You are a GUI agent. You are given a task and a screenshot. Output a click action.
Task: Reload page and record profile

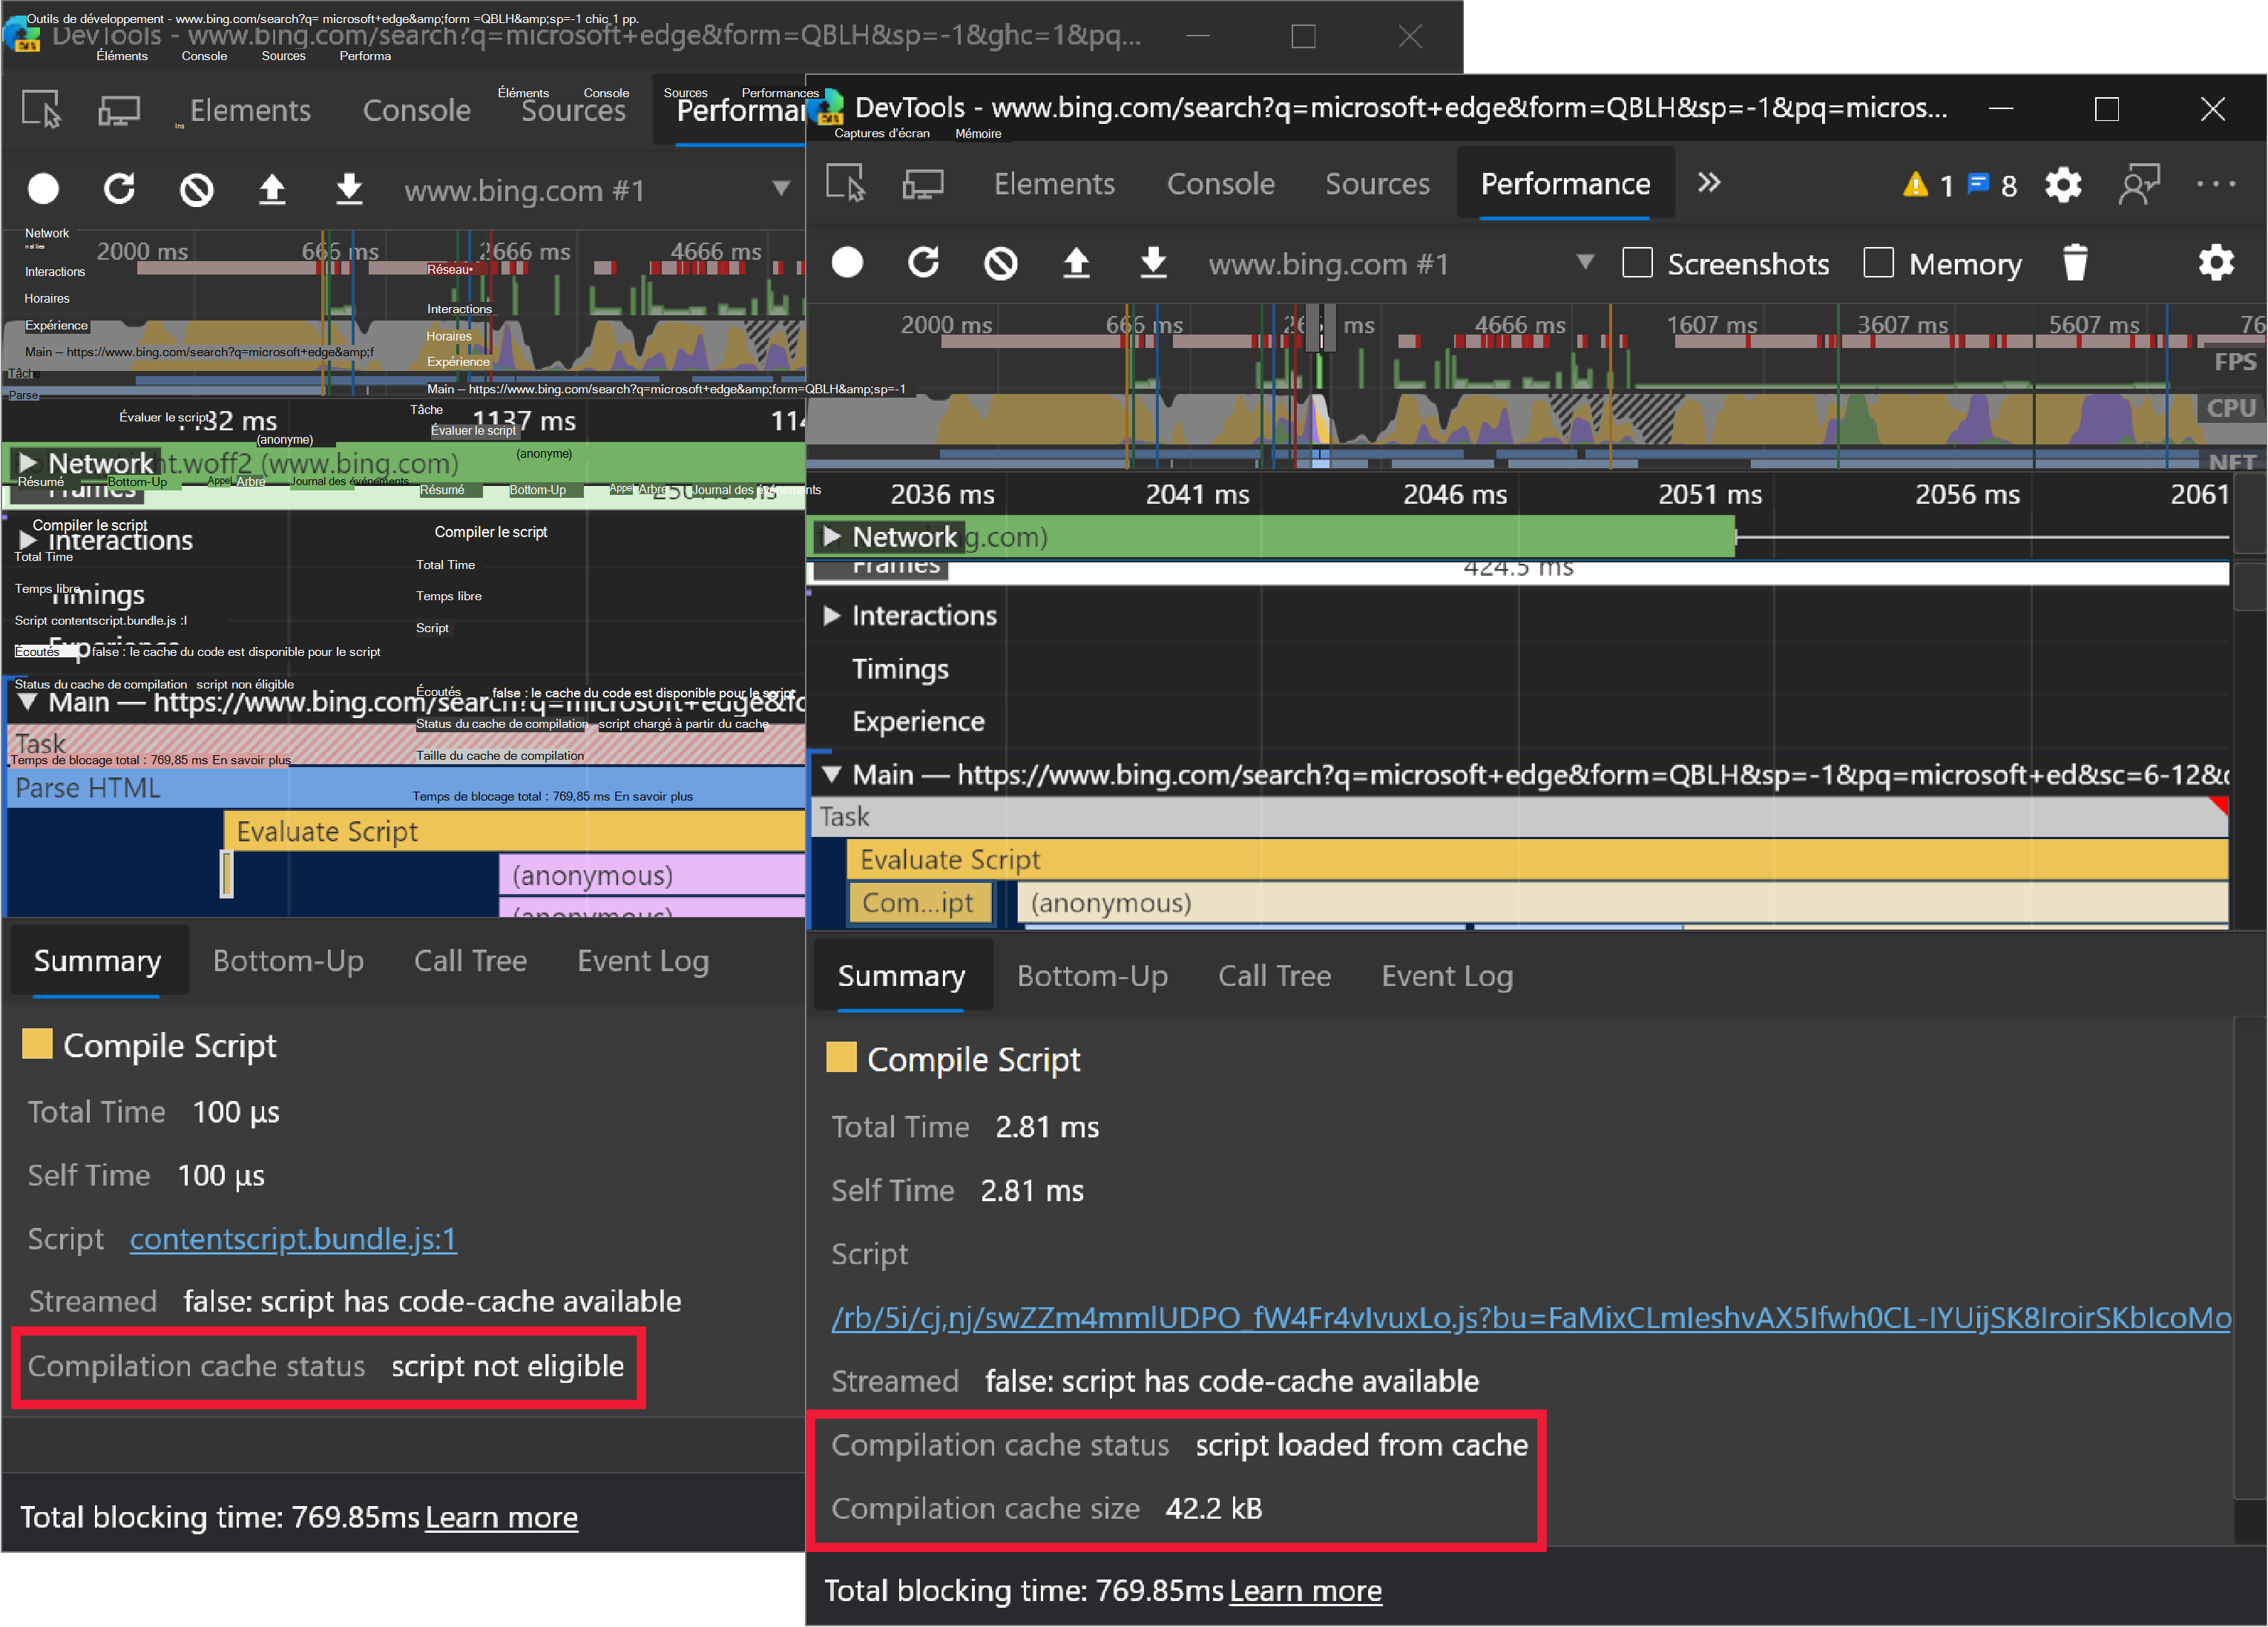click(x=924, y=263)
